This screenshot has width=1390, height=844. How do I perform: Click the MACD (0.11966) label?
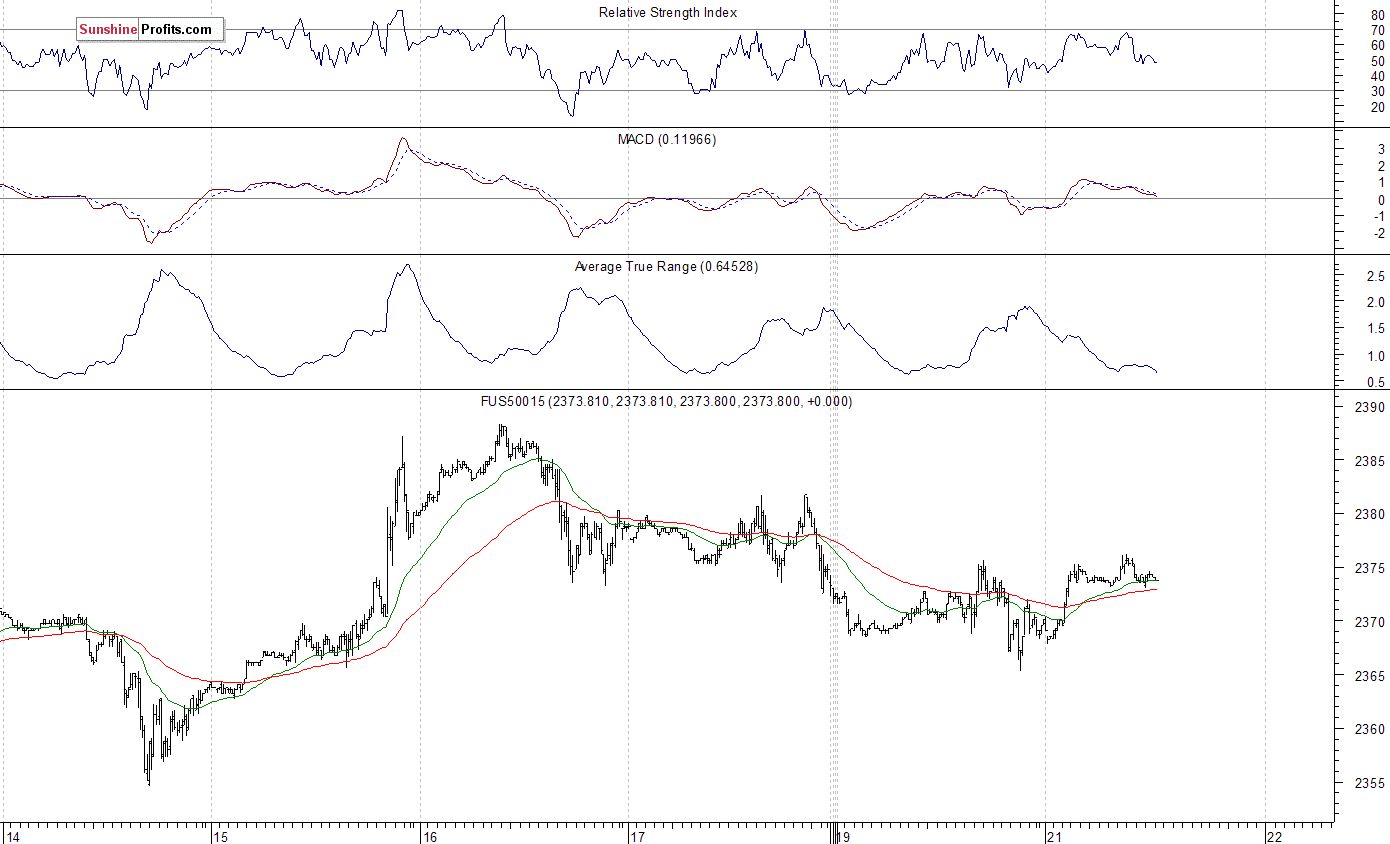click(667, 139)
